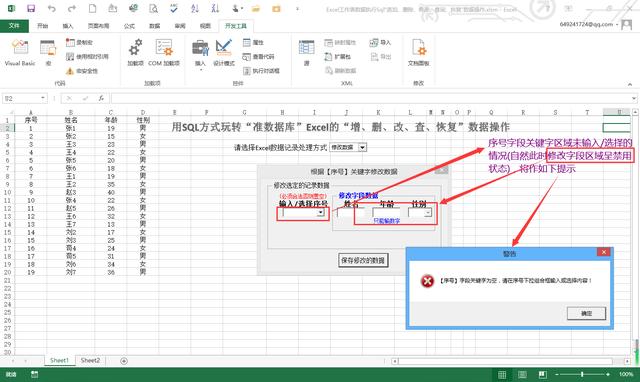Screen dimensions: 640x382
Task: Save the workbook from quick access toolbar
Action: click(x=31, y=8)
